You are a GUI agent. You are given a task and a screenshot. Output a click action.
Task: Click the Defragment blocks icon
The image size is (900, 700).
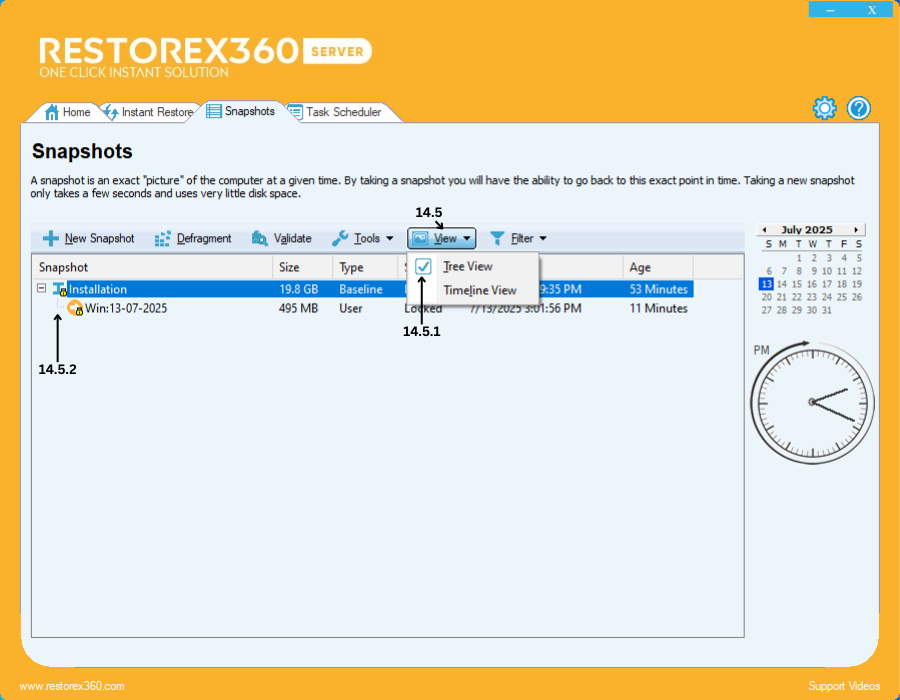pos(162,238)
